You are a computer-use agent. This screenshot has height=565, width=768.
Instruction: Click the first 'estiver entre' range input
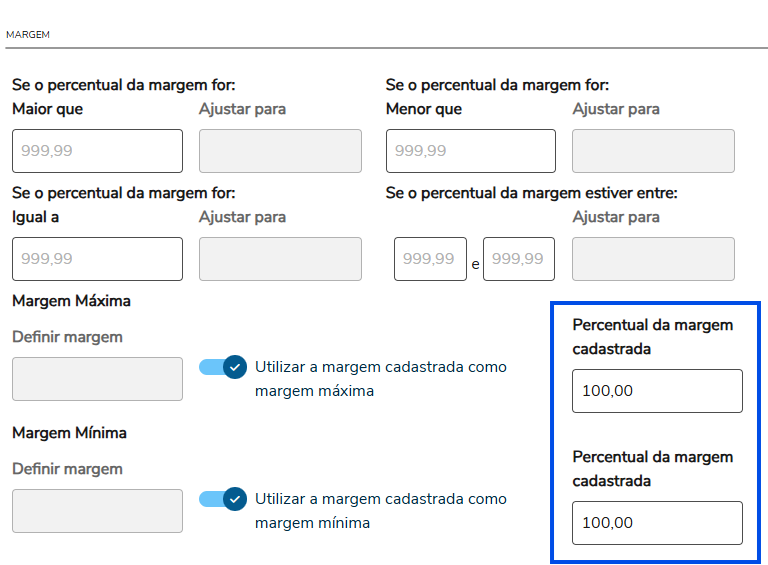430,259
